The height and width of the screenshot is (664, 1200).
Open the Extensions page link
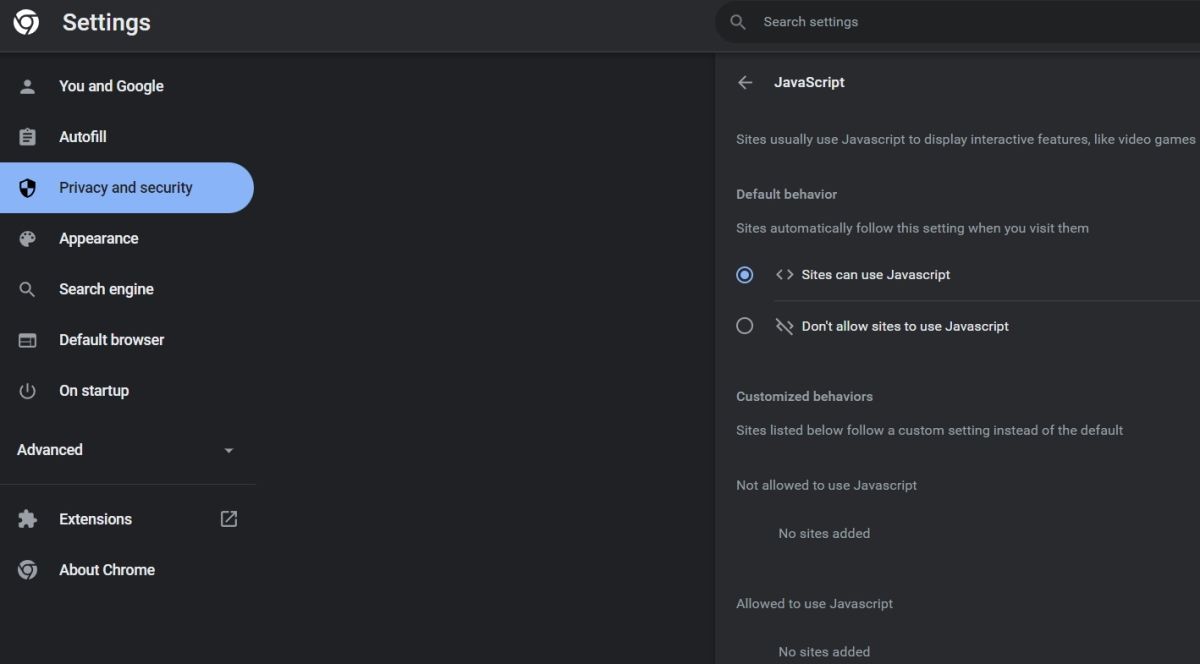[x=96, y=519]
